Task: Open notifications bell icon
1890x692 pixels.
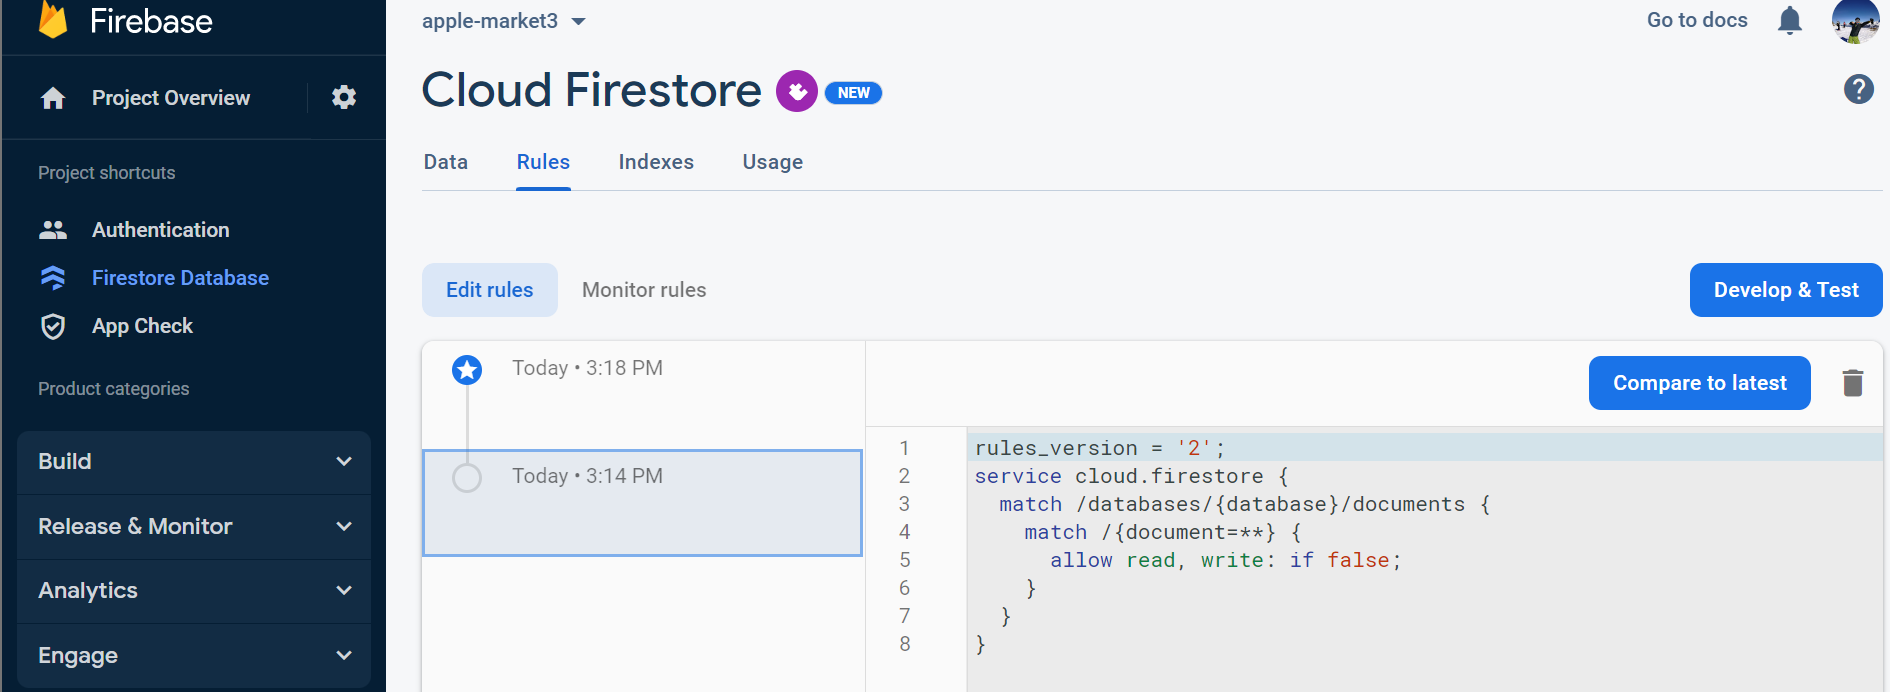Action: [1790, 20]
